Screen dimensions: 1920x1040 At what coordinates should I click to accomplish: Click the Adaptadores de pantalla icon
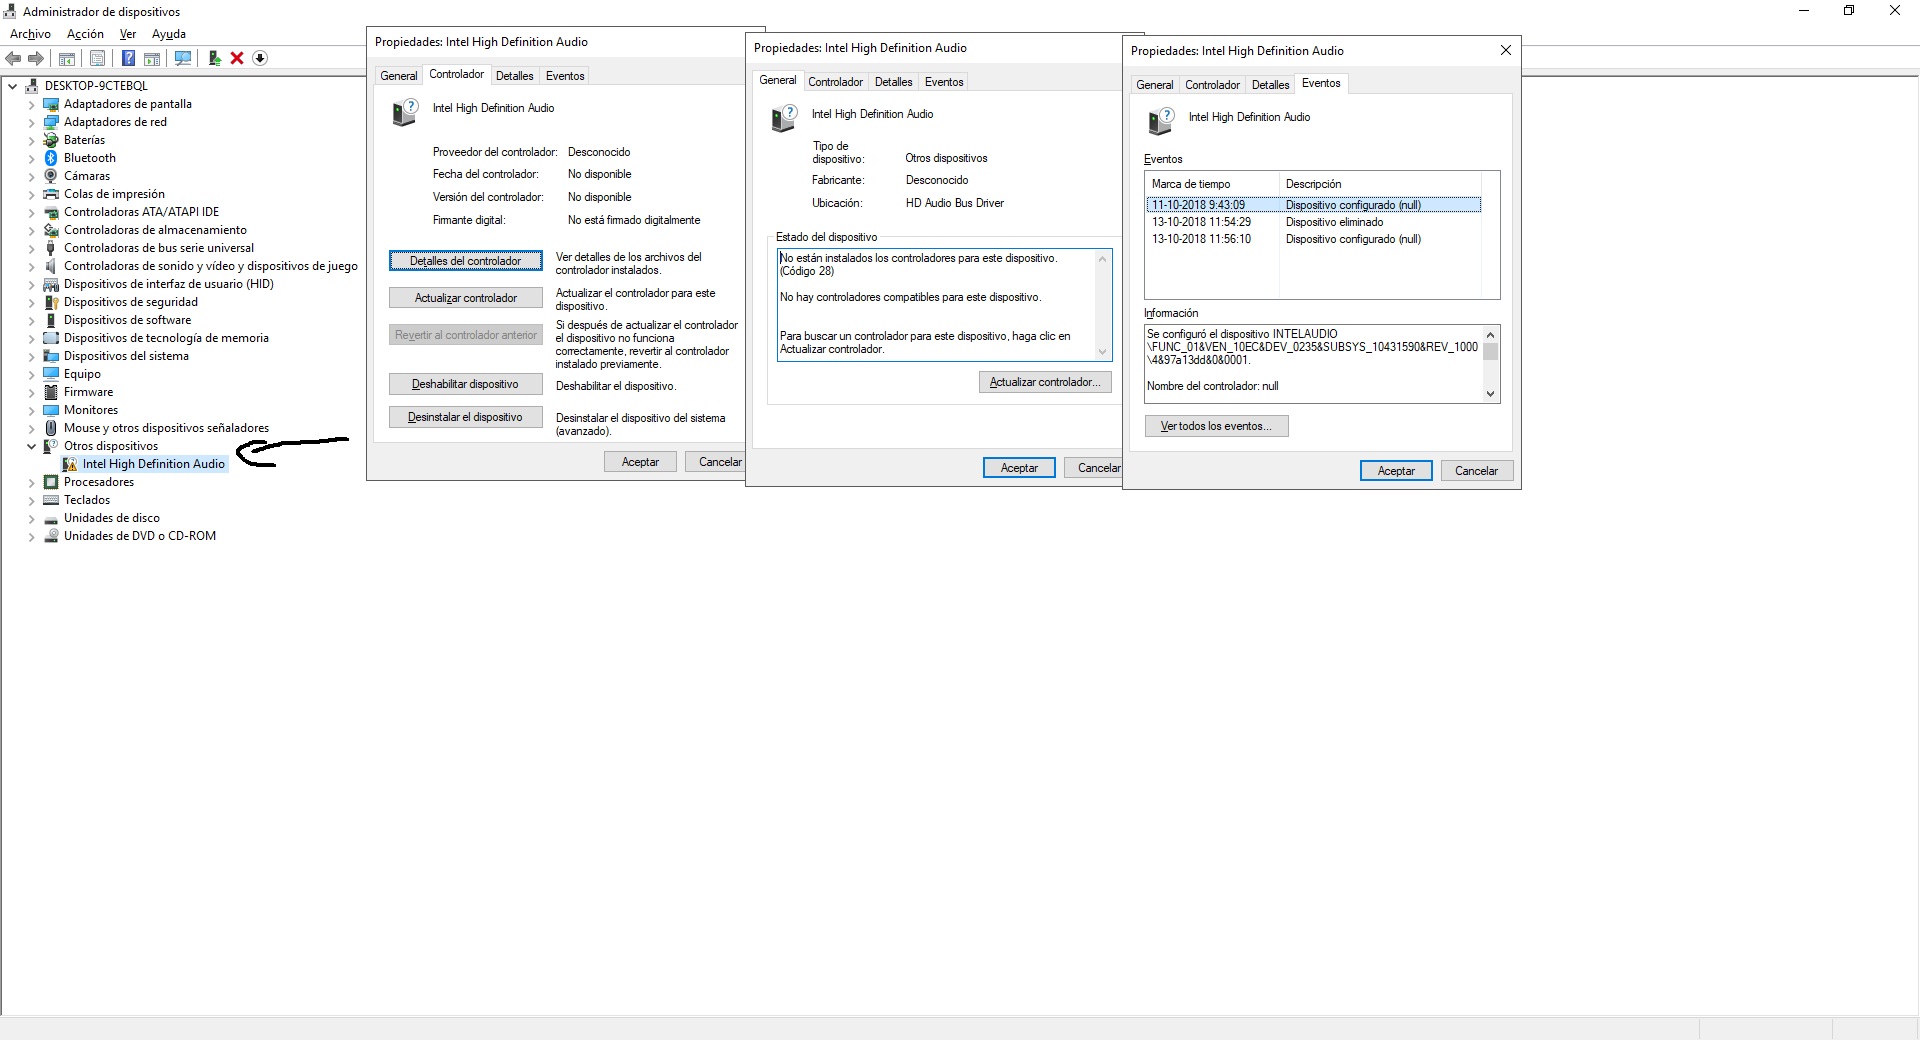pyautogui.click(x=51, y=104)
